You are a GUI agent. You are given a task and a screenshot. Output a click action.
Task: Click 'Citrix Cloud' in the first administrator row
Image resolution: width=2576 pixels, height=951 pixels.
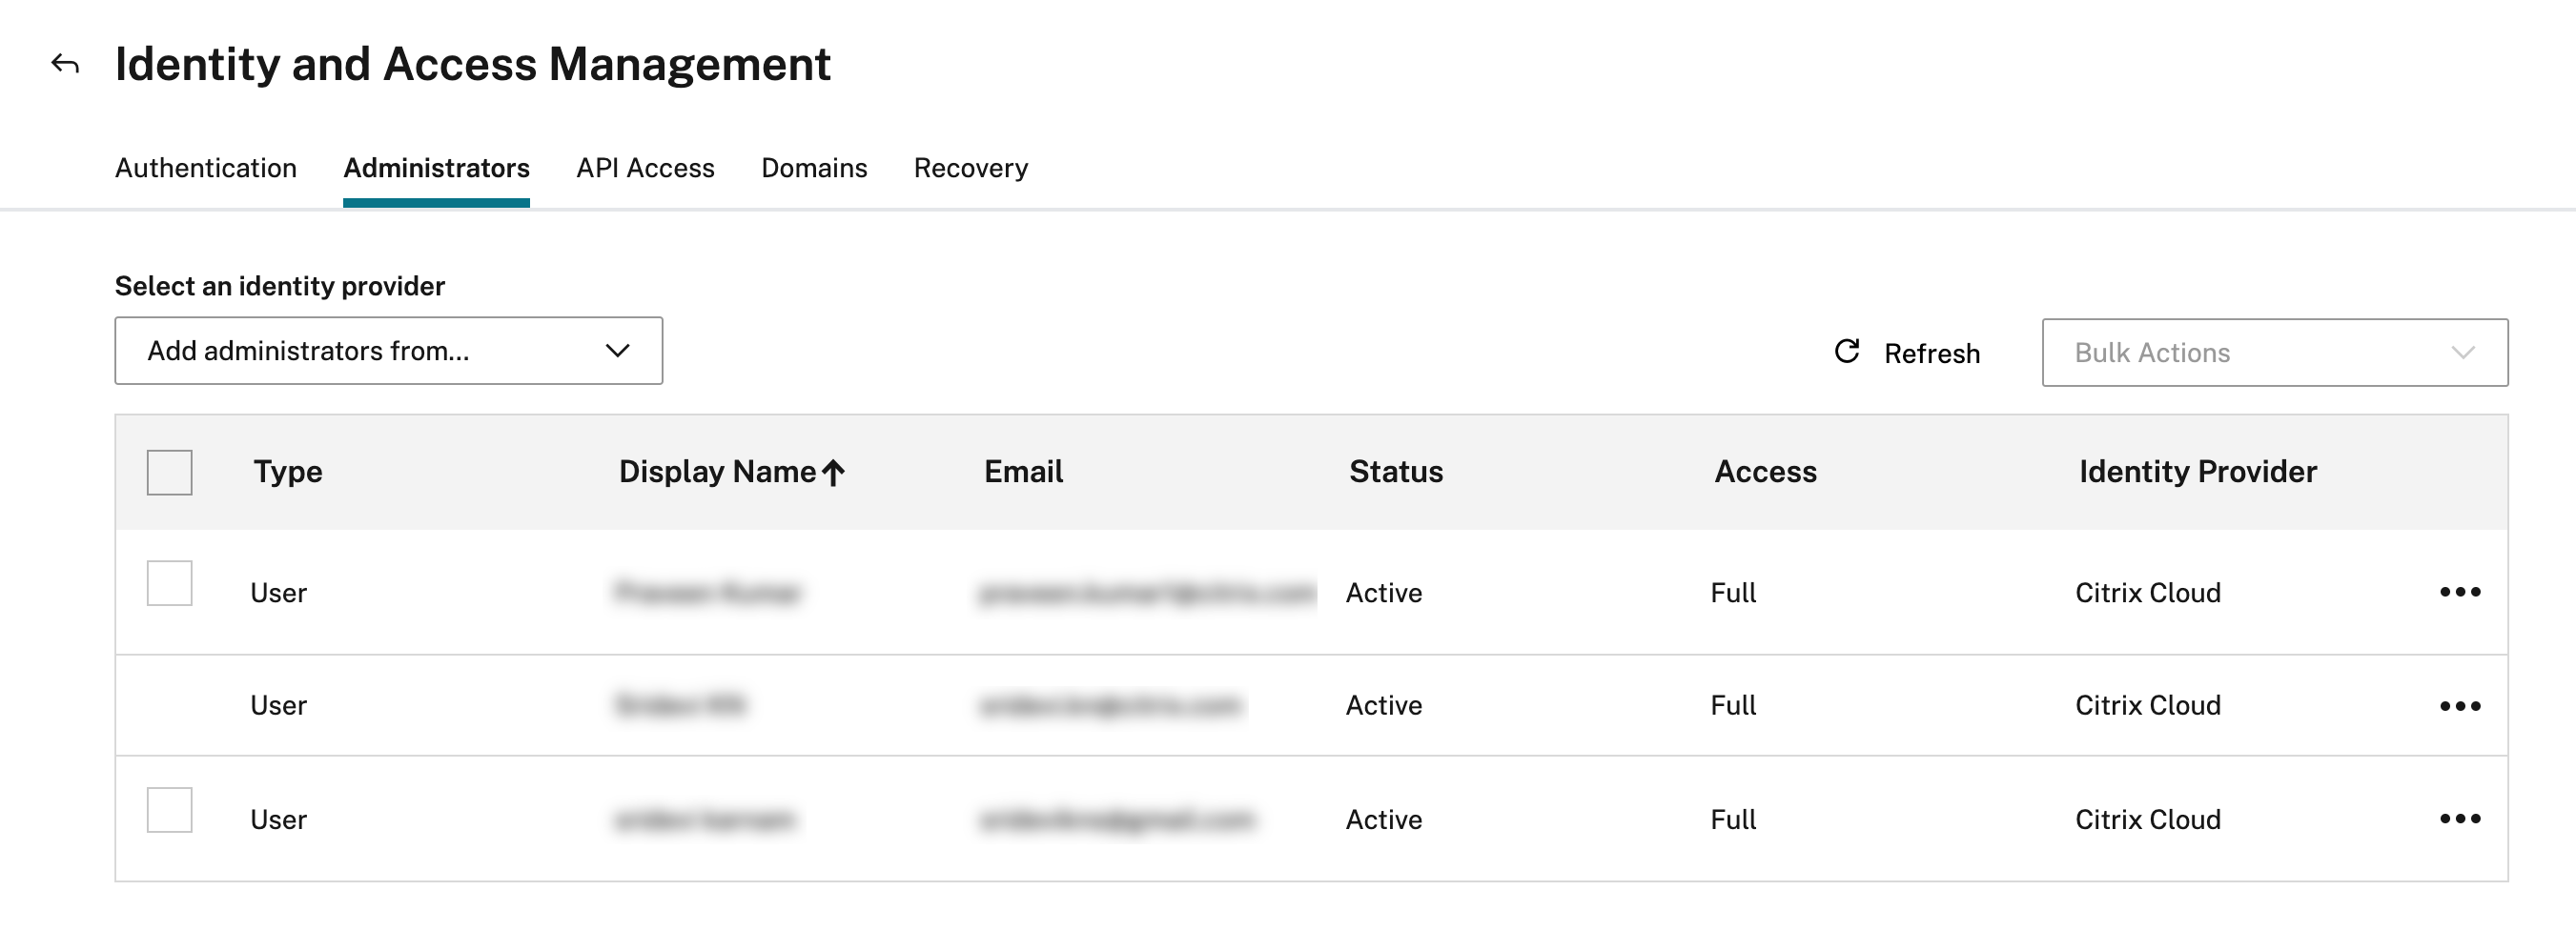[2148, 593]
